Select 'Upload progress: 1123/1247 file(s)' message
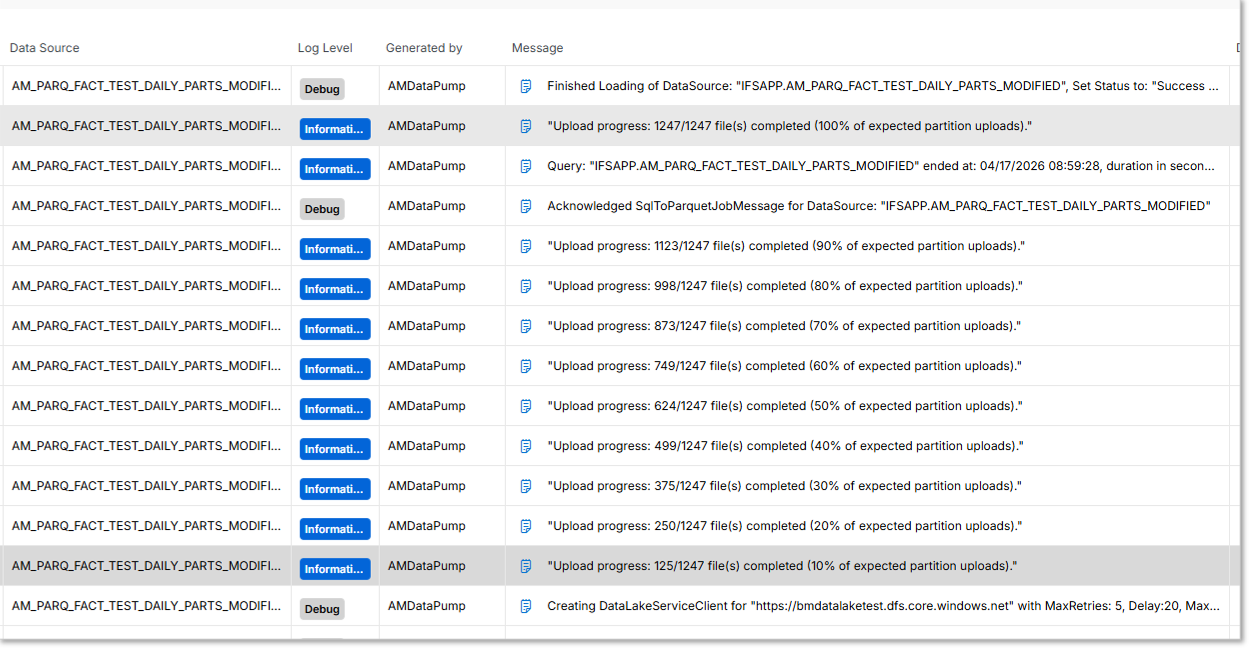The width and height of the screenshot is (1249, 648). coord(786,246)
